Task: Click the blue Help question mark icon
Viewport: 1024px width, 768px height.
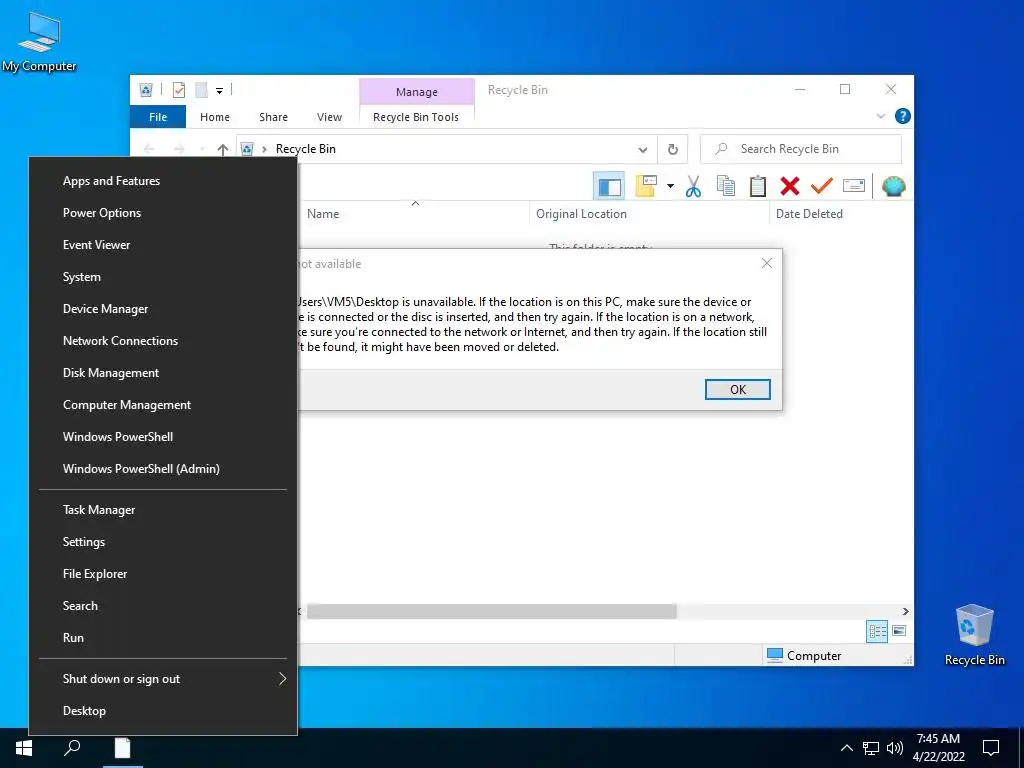Action: pos(903,116)
